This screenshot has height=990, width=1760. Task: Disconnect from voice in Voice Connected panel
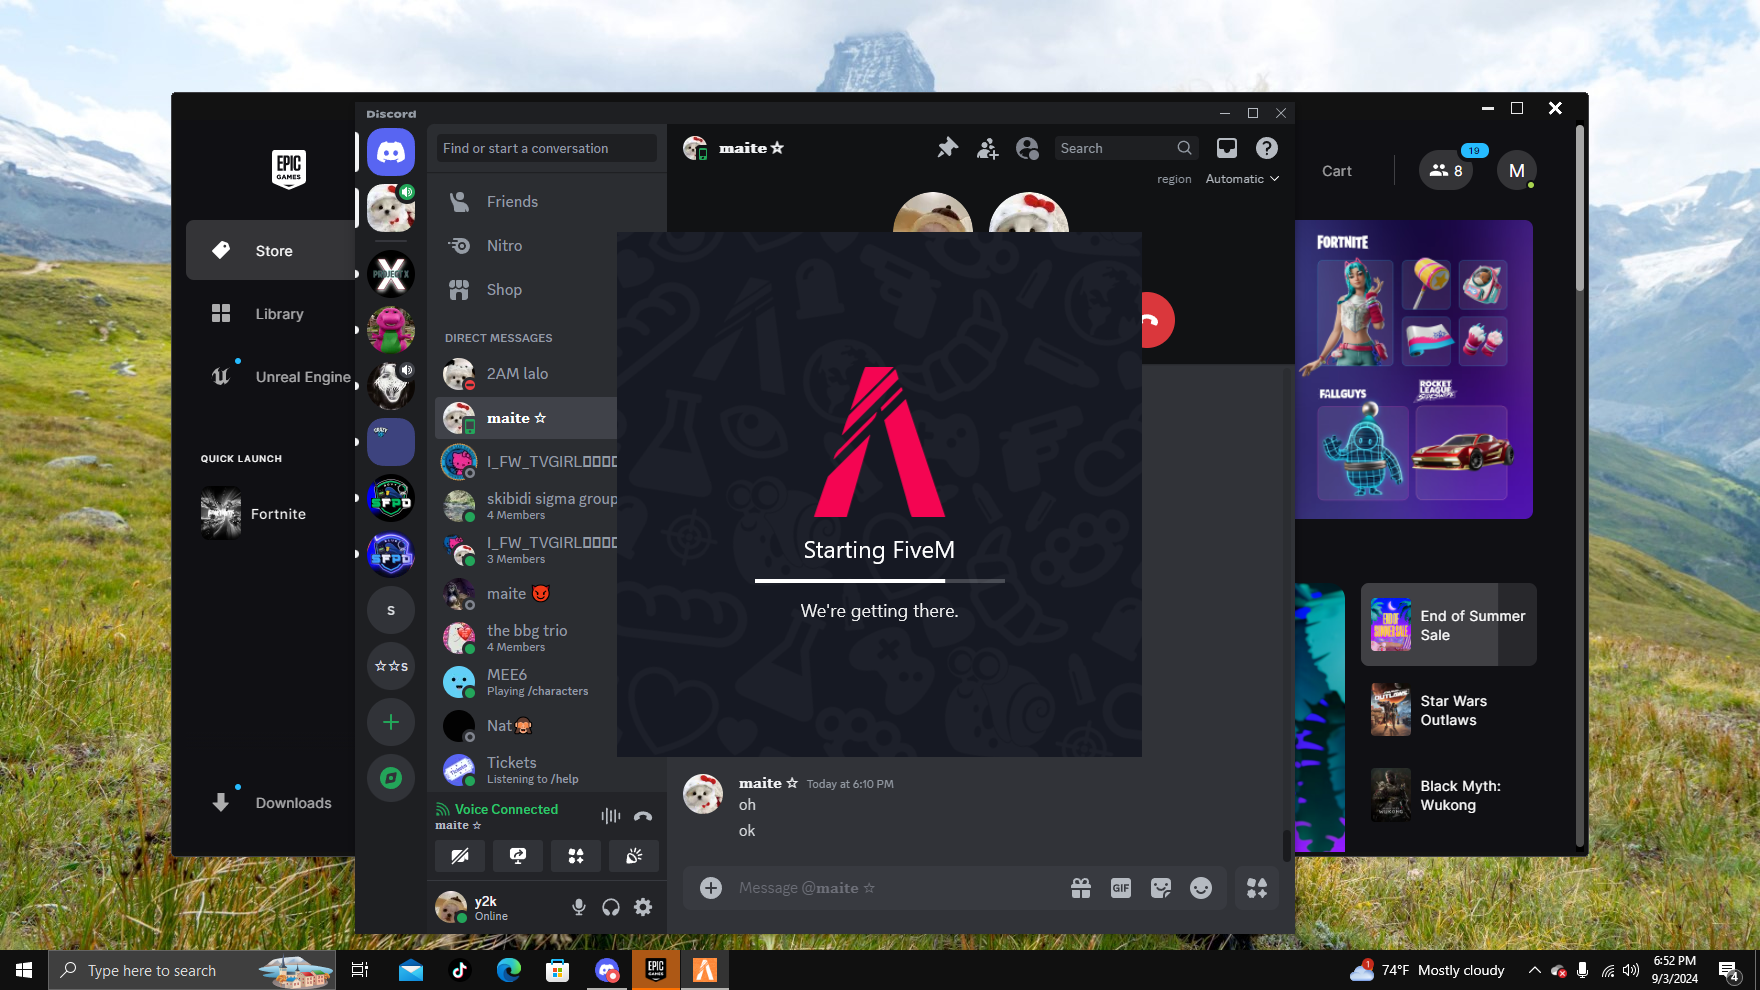pos(643,816)
